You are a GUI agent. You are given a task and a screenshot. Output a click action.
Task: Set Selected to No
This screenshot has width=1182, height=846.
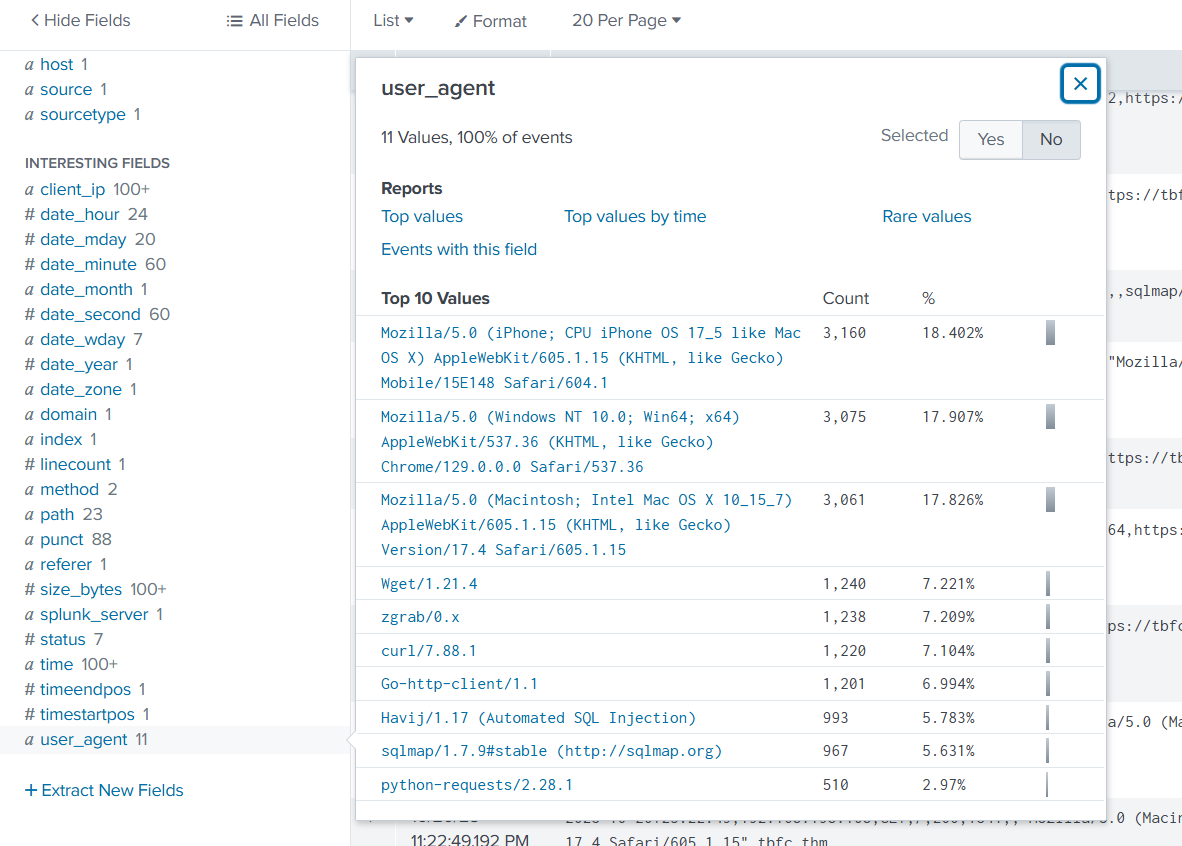click(x=1050, y=140)
